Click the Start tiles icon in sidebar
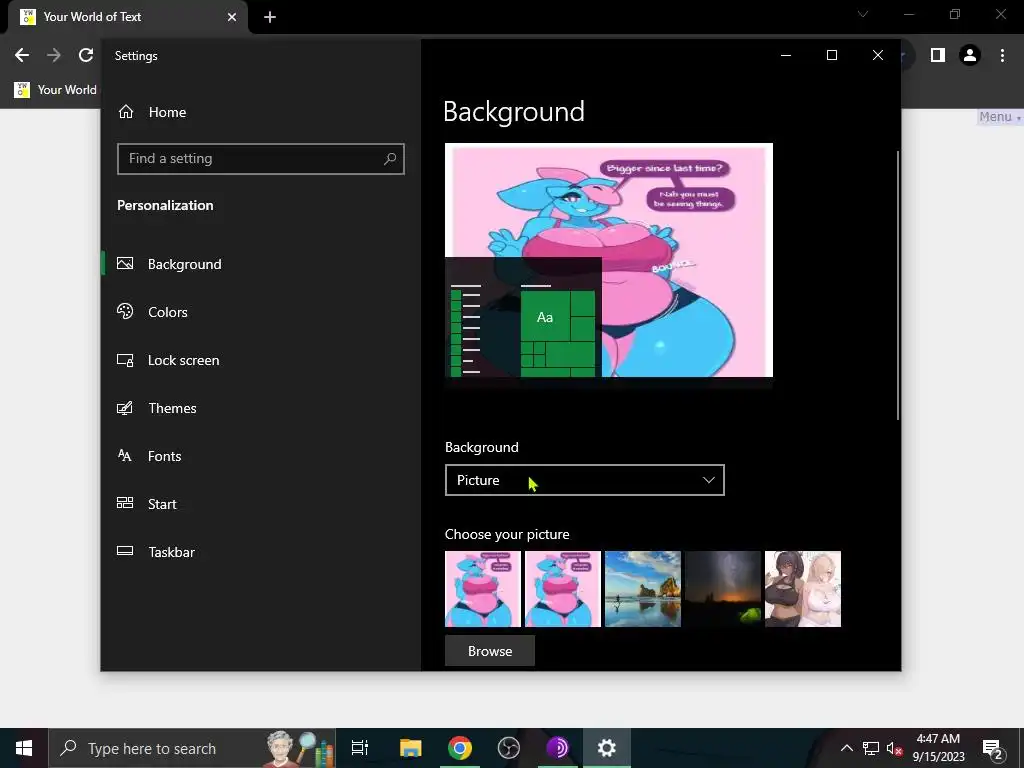Viewport: 1024px width, 768px height. [x=125, y=503]
